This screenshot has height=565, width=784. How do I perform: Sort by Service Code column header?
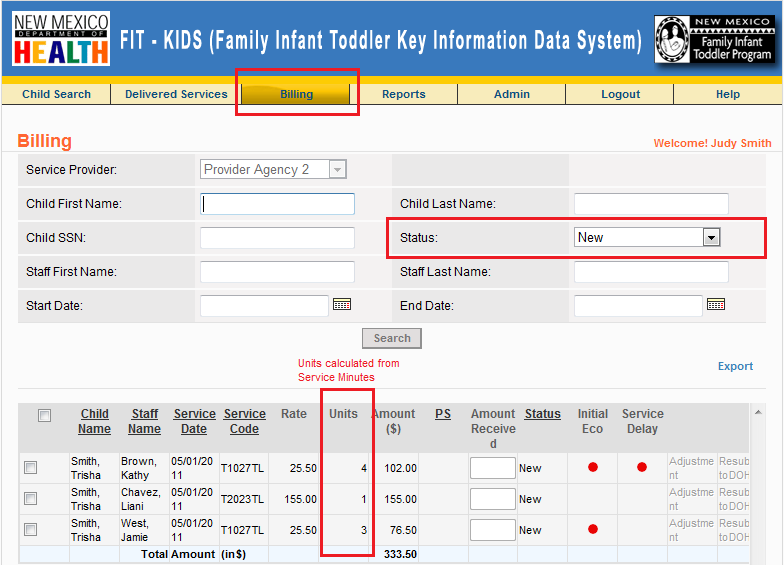tap(244, 421)
